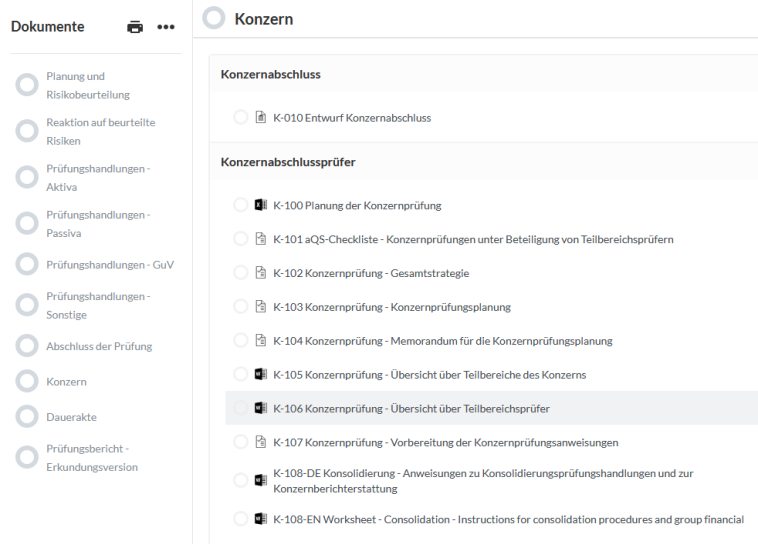The image size is (758, 544).
Task: Click the Word icon beside K-106 Konzernprüfung
Action: 261,408
